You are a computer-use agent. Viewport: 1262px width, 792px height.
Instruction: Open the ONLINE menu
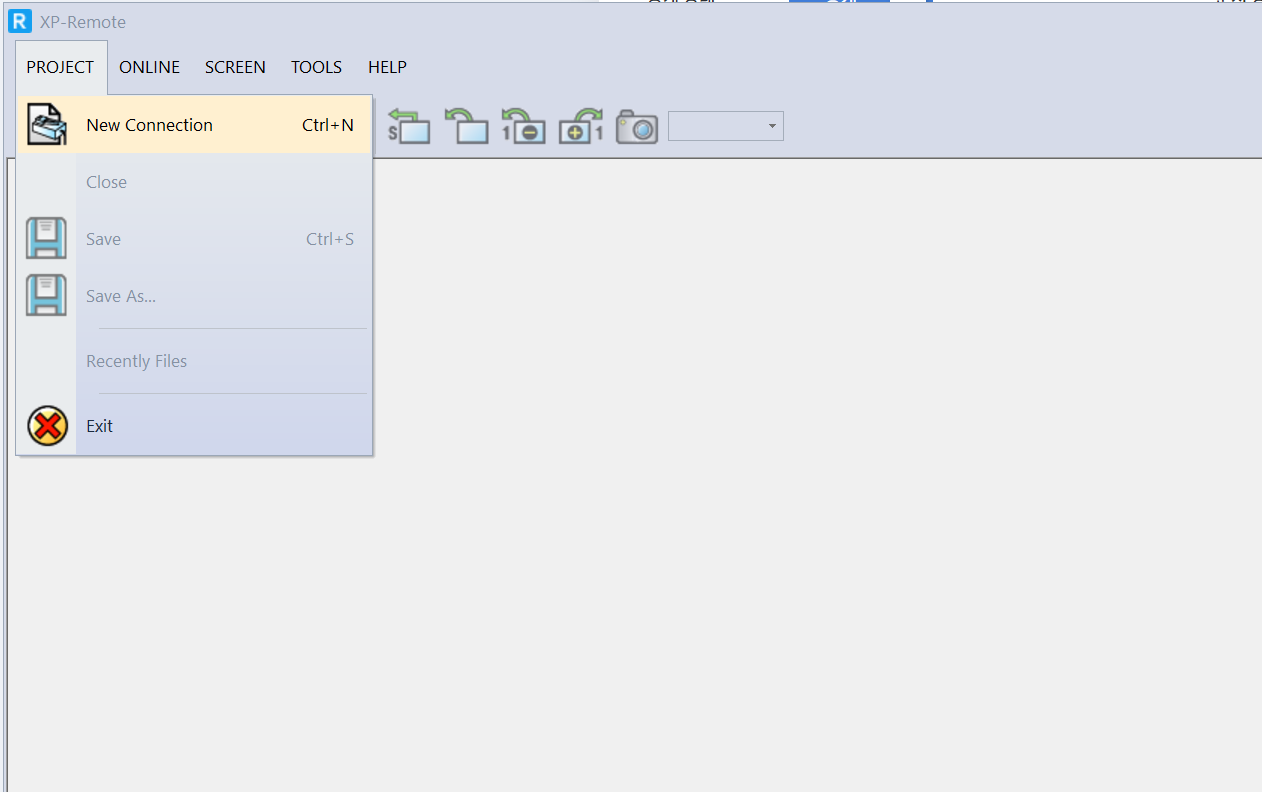(x=149, y=67)
